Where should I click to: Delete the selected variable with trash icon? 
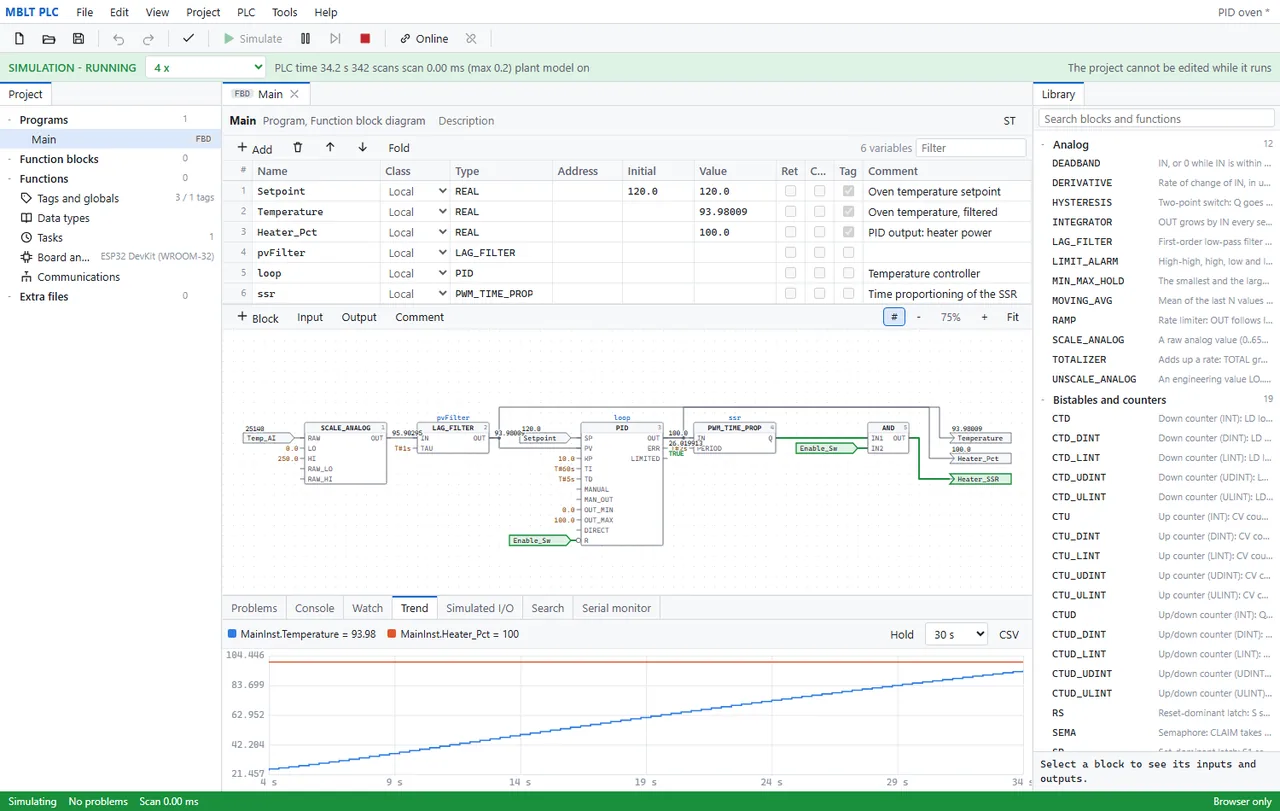[x=298, y=148]
